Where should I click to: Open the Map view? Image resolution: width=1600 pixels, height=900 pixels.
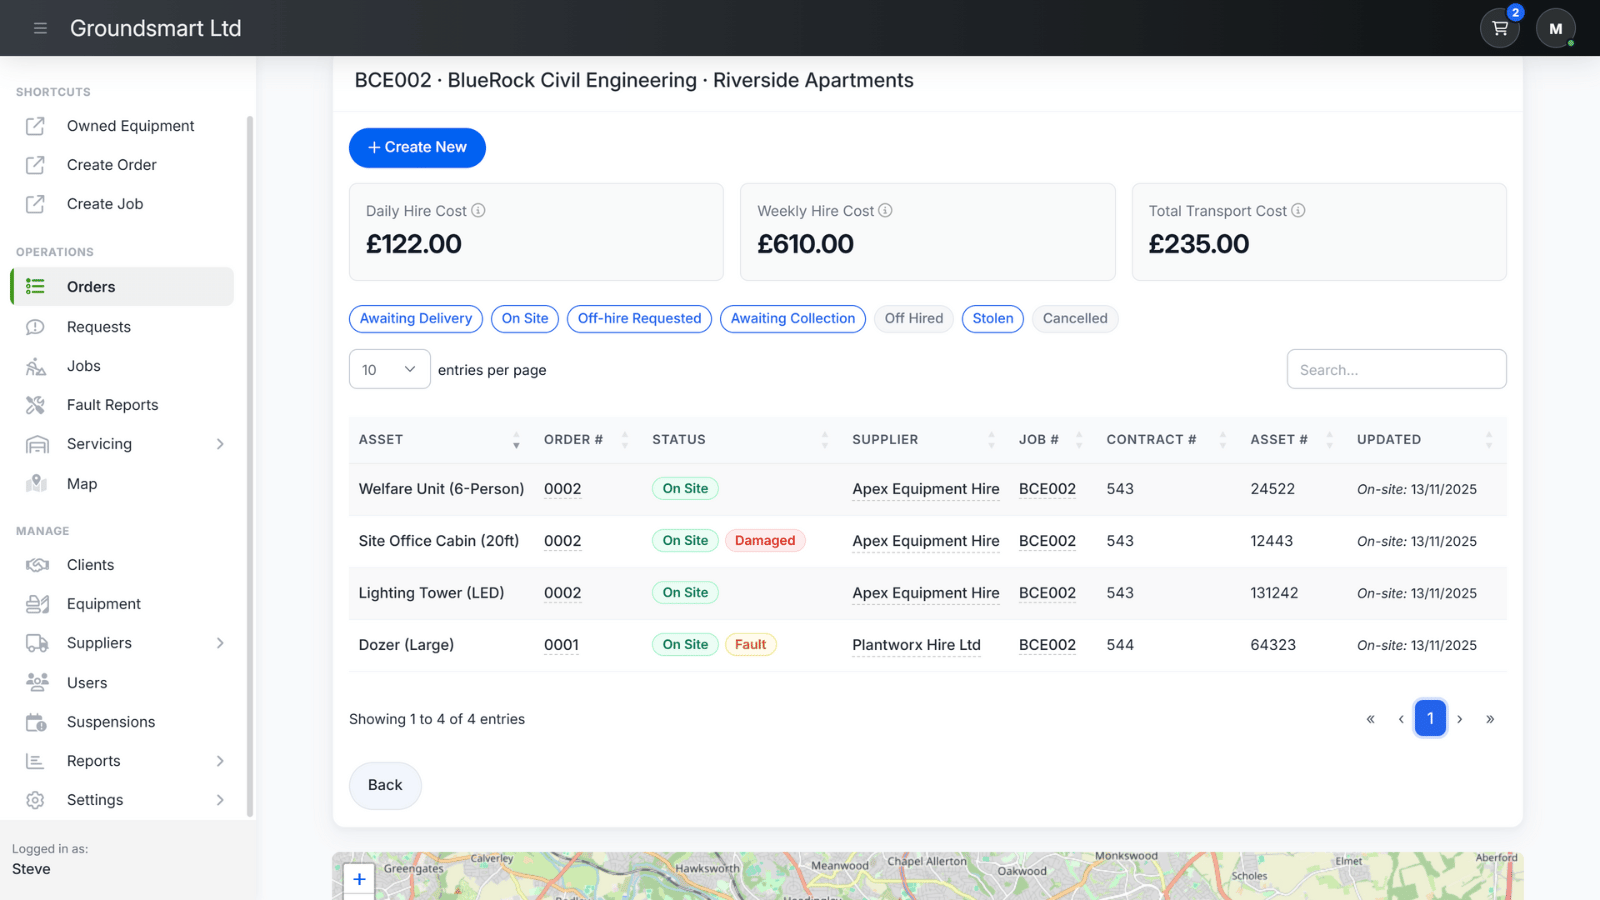tap(82, 484)
